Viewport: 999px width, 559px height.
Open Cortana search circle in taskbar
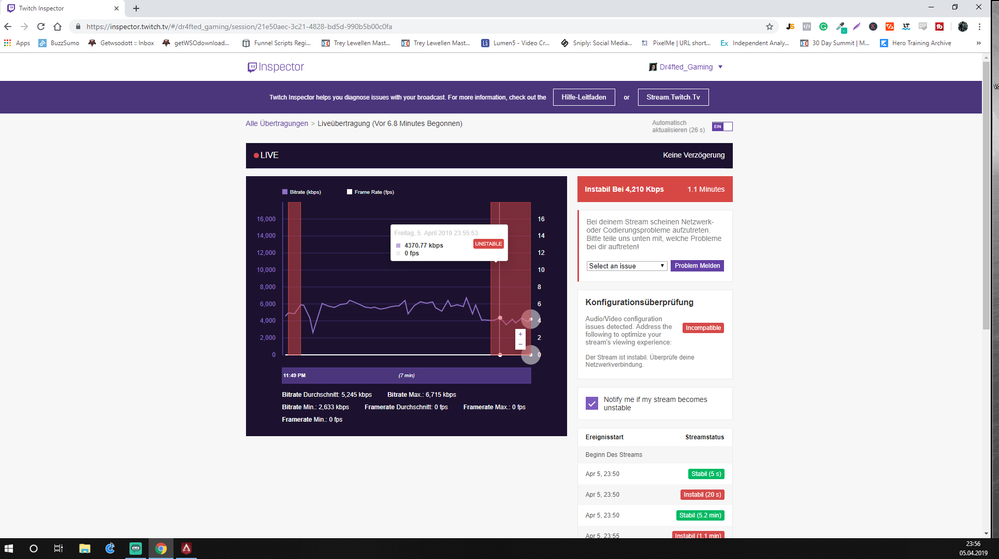pos(33,548)
